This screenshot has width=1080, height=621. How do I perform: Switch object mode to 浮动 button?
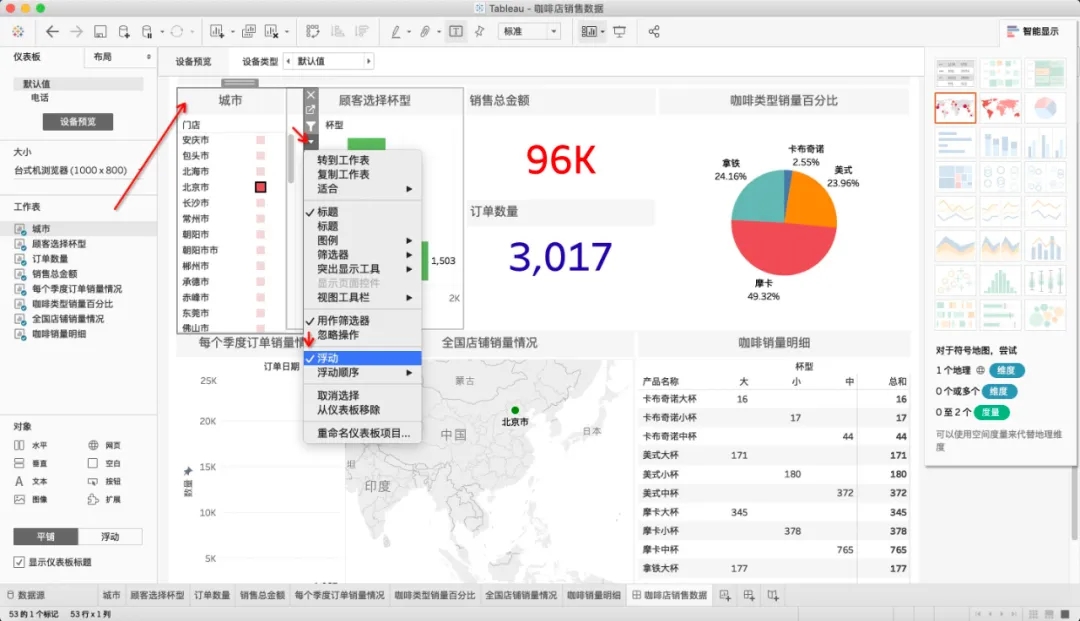(x=110, y=537)
